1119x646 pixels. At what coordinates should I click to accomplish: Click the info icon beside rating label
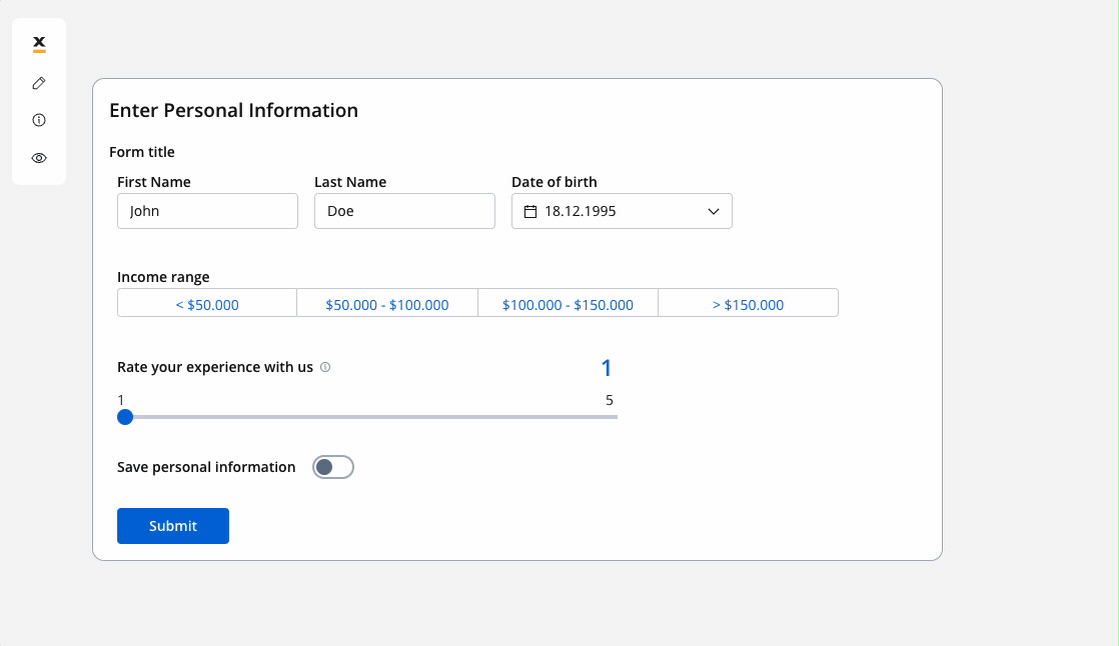(325, 367)
